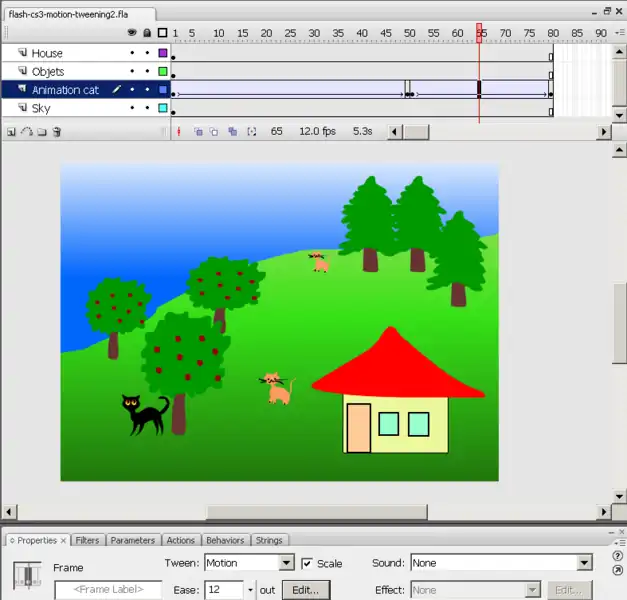Click the Edit Multiple Frames button
Image resolution: width=627 pixels, height=600 pixels.
click(232, 132)
